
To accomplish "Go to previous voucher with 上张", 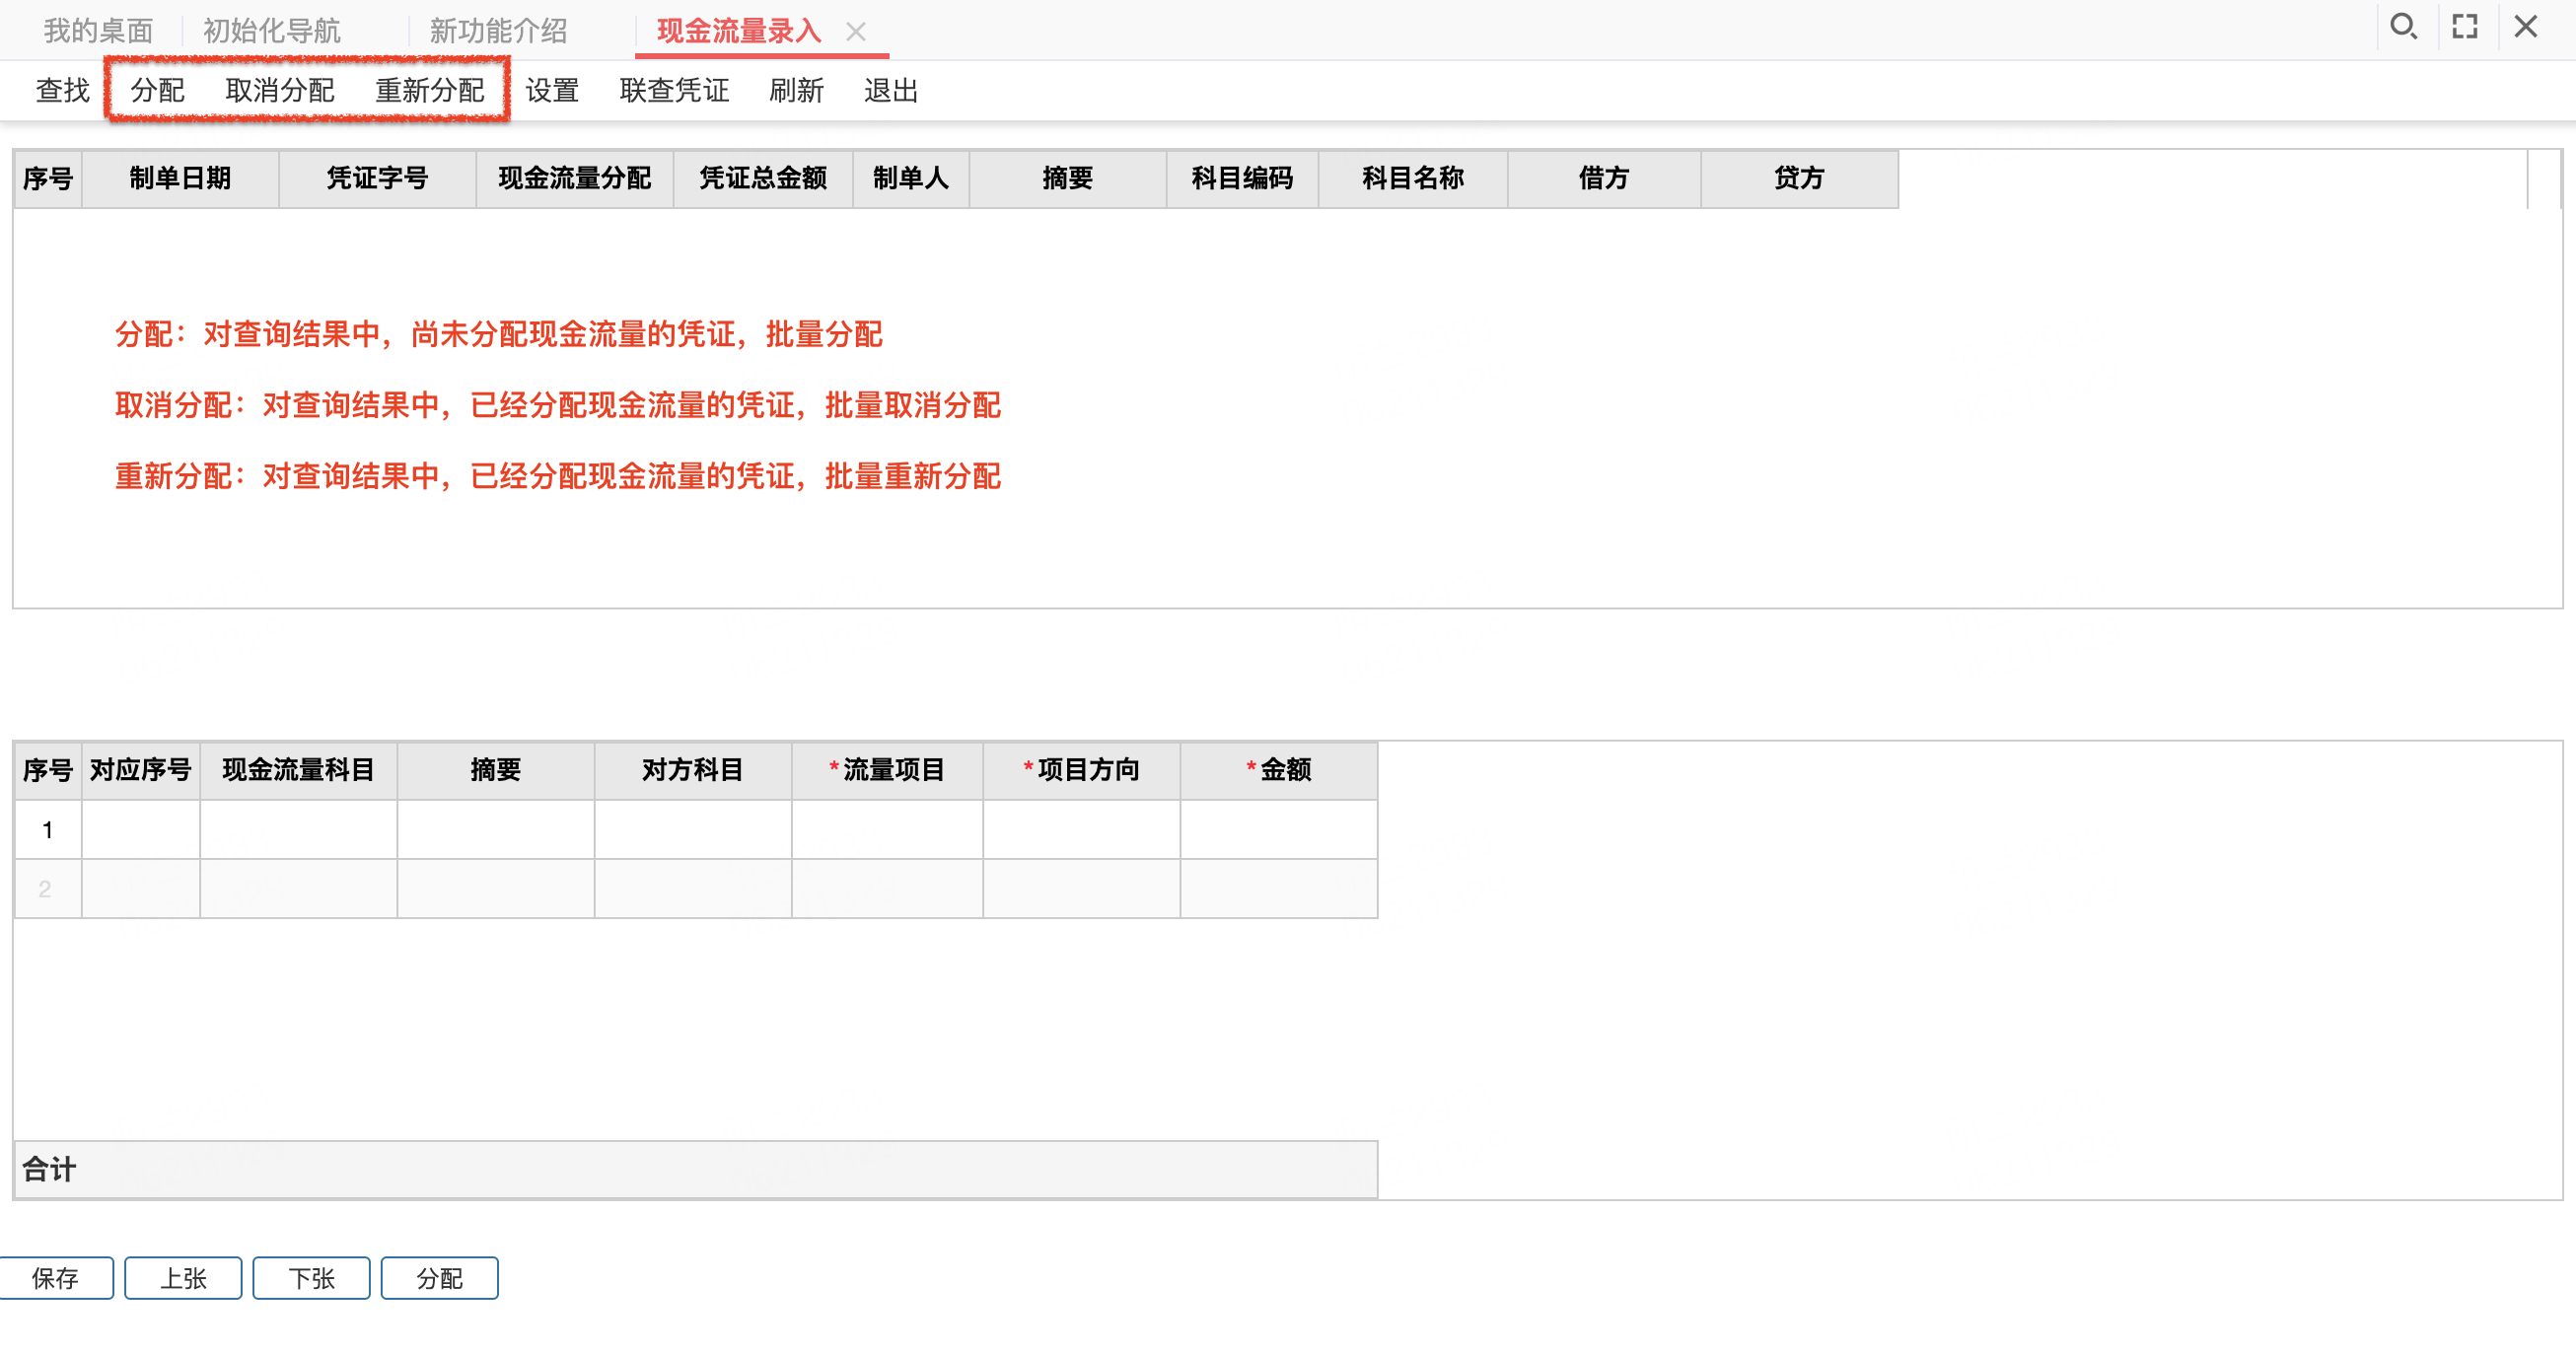I will [x=183, y=1278].
